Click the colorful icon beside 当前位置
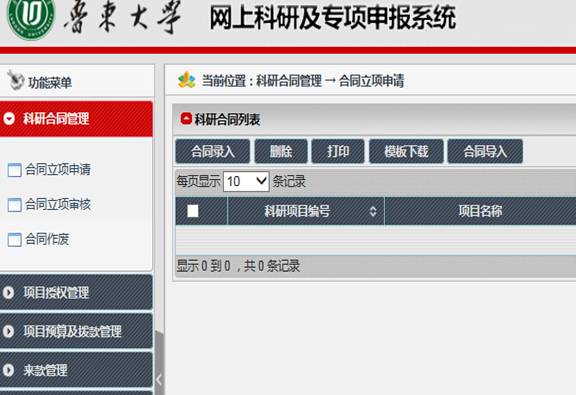This screenshot has width=576, height=395. 187,80
